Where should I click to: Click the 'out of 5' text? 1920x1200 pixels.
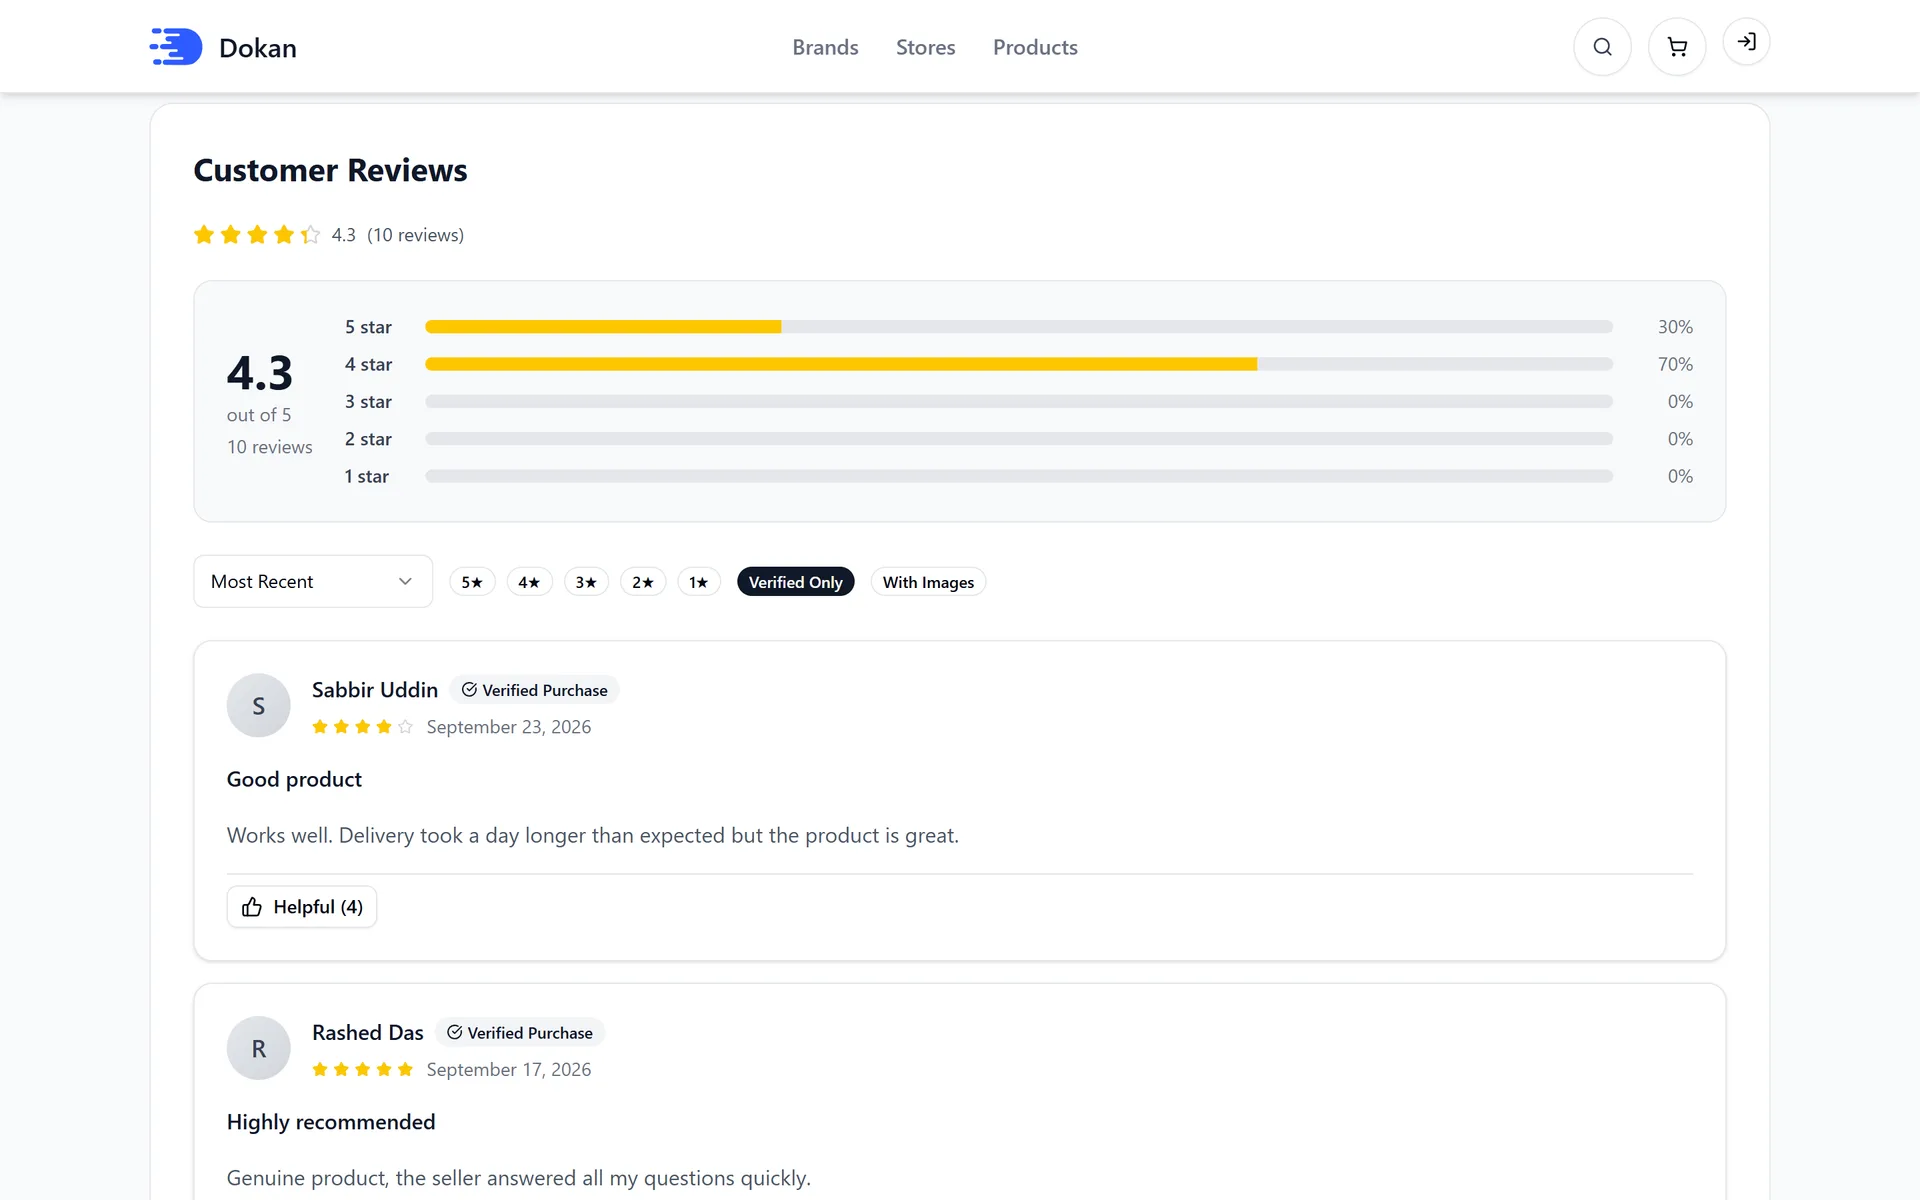click(x=259, y=415)
